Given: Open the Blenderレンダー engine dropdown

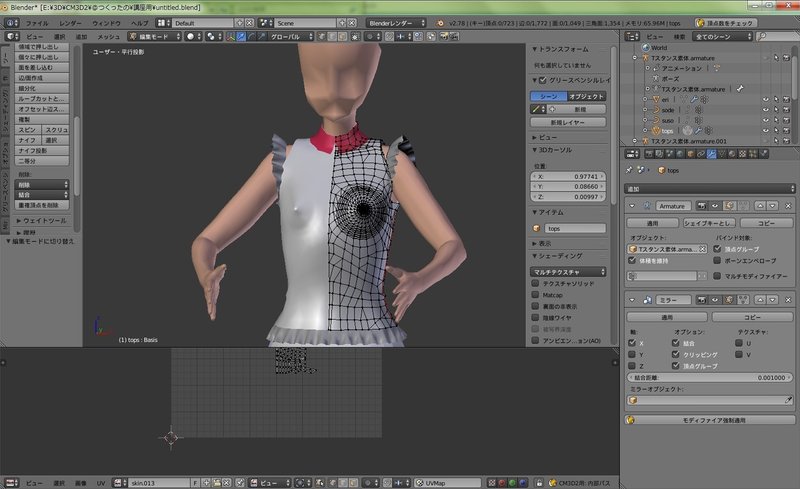Looking at the screenshot, I should pyautogui.click(x=396, y=23).
